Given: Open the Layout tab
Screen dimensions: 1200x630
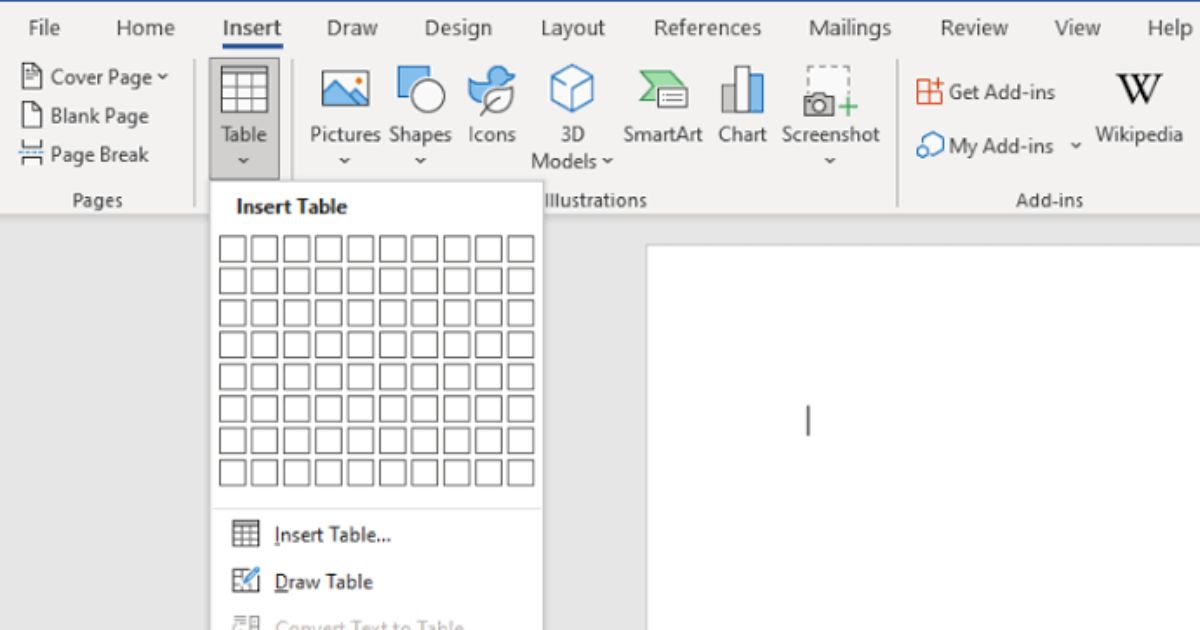Looking at the screenshot, I should (573, 28).
